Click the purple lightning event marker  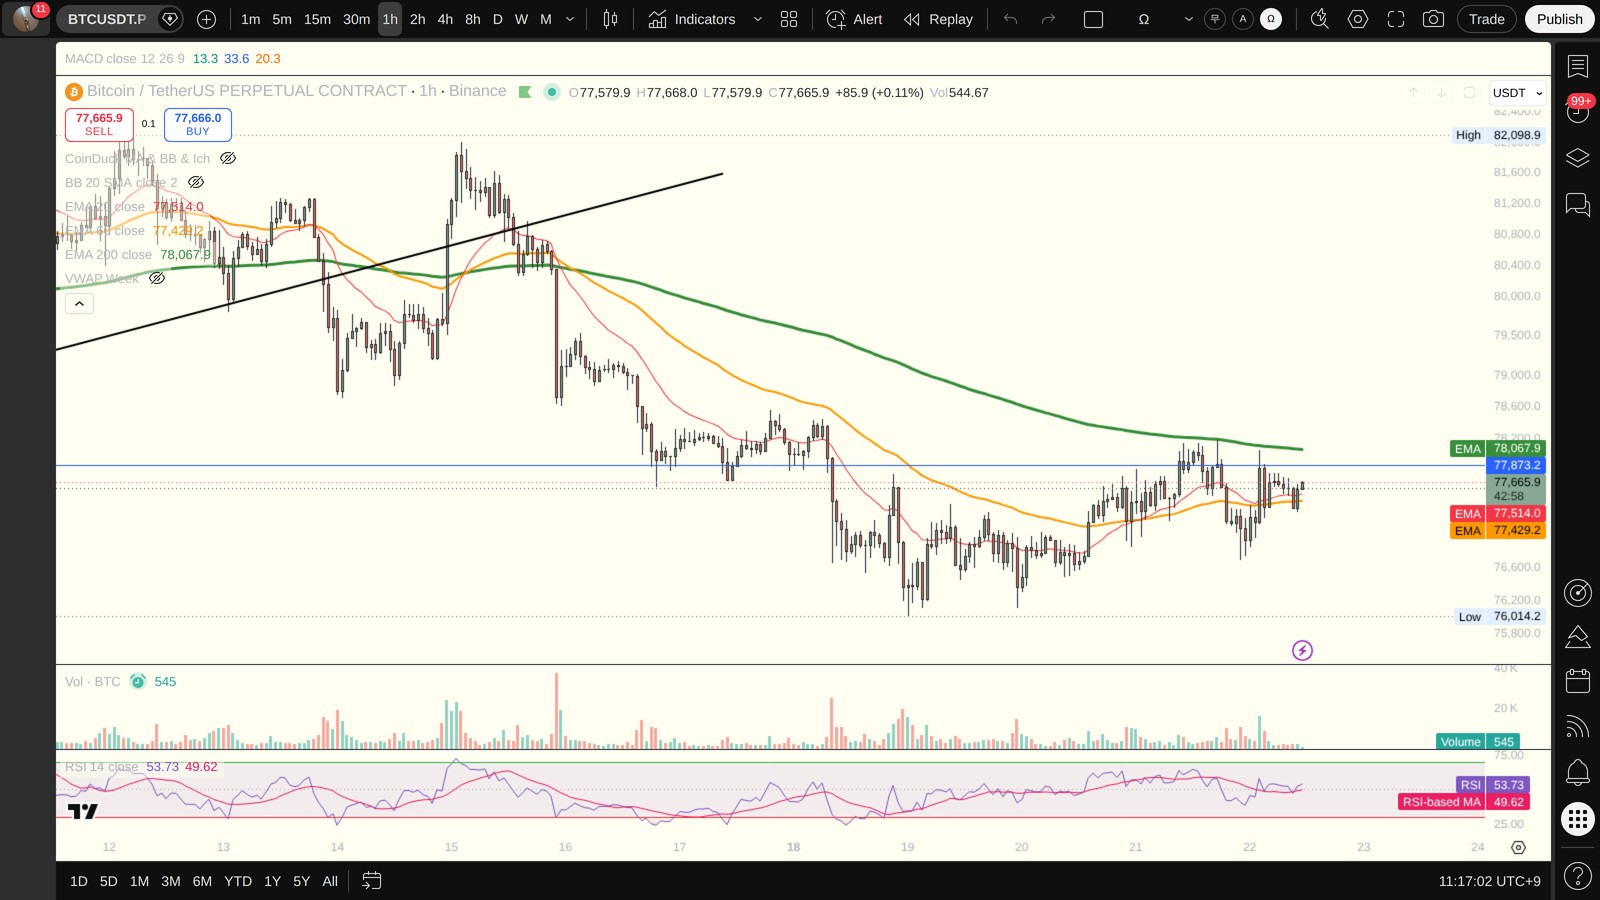coord(1302,651)
